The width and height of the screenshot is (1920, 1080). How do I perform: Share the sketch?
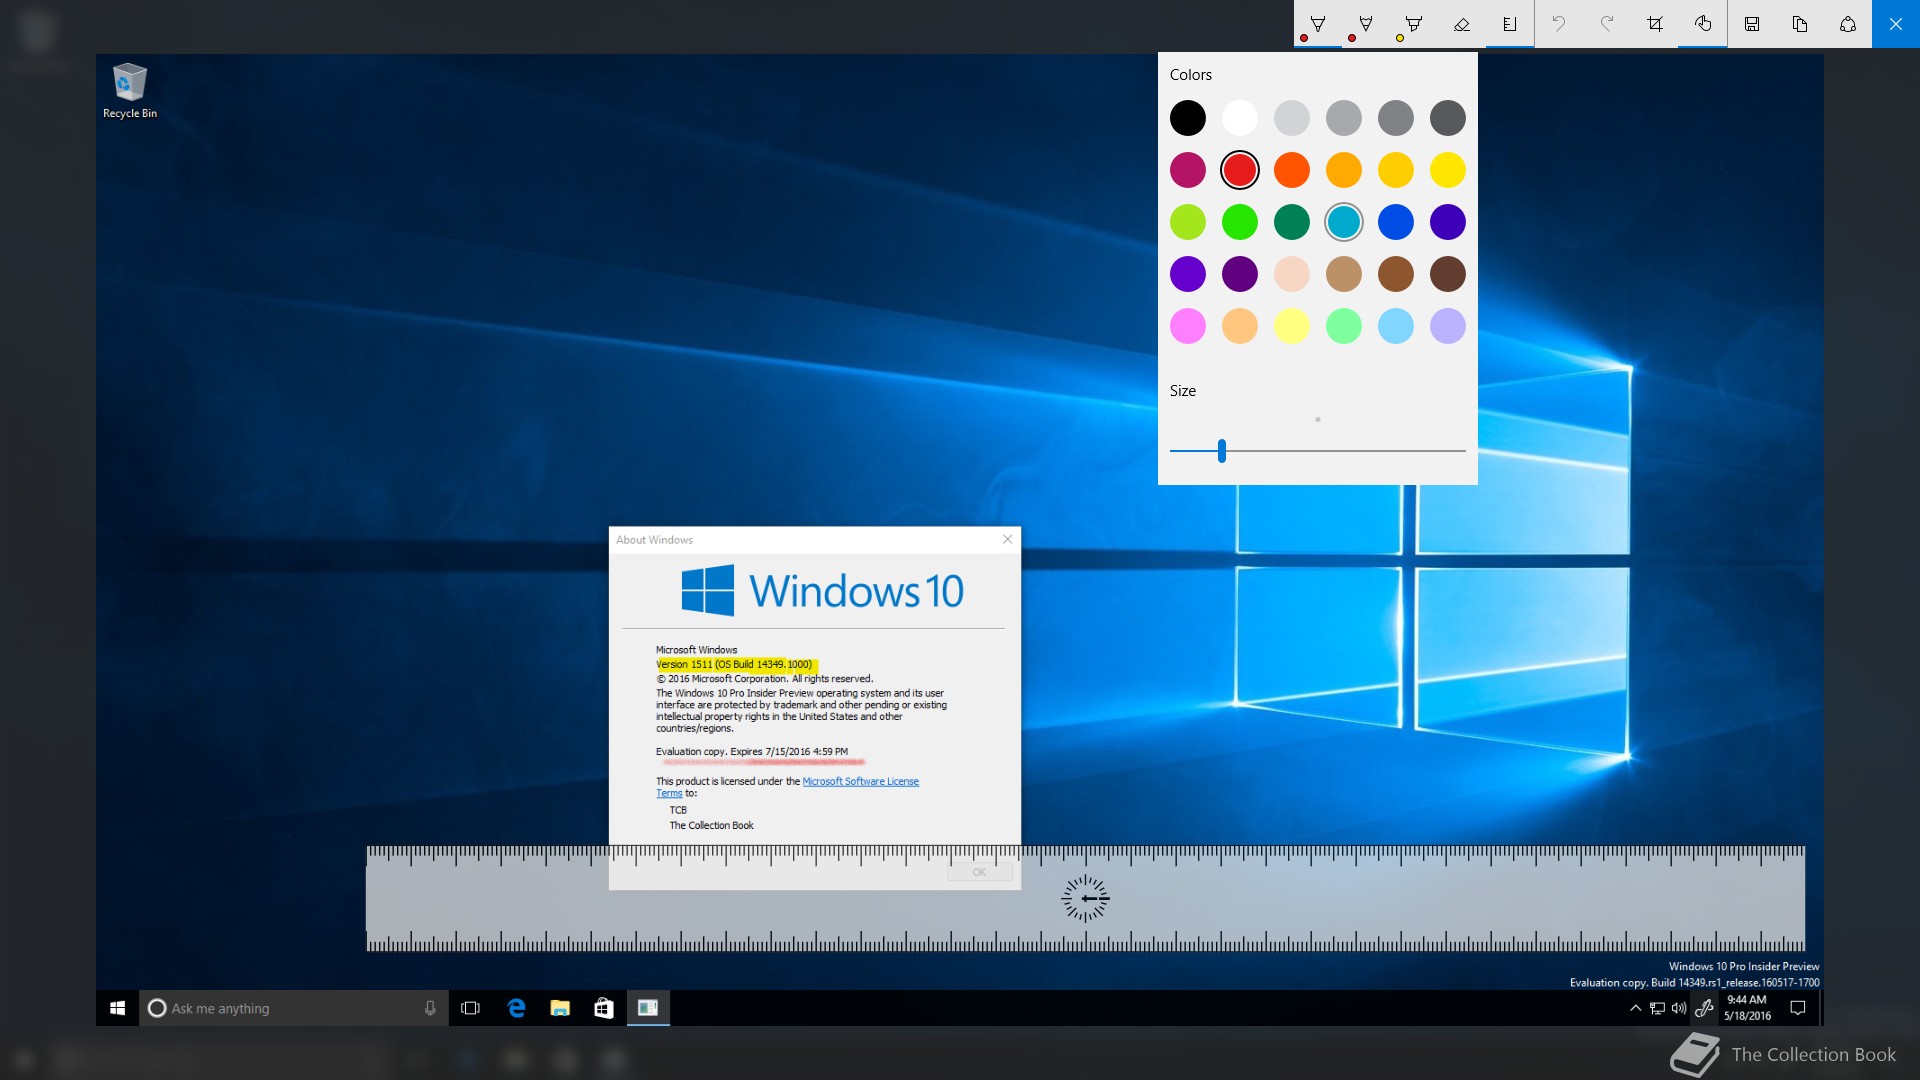pos(1848,24)
